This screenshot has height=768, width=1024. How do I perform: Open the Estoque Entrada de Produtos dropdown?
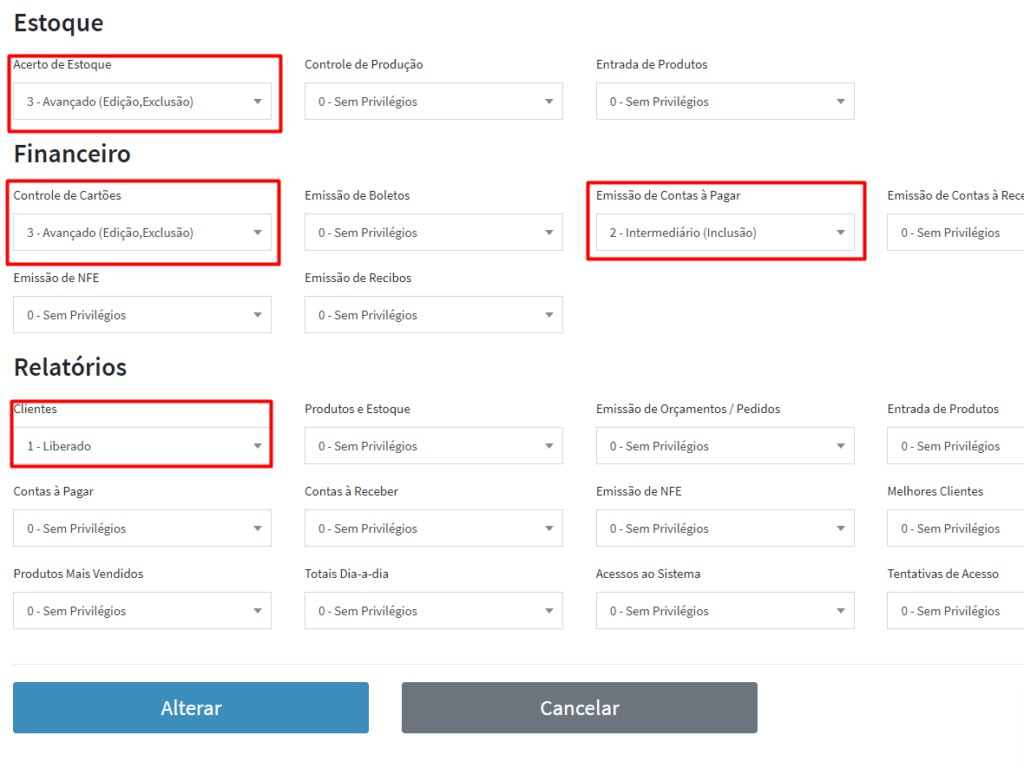(x=725, y=102)
